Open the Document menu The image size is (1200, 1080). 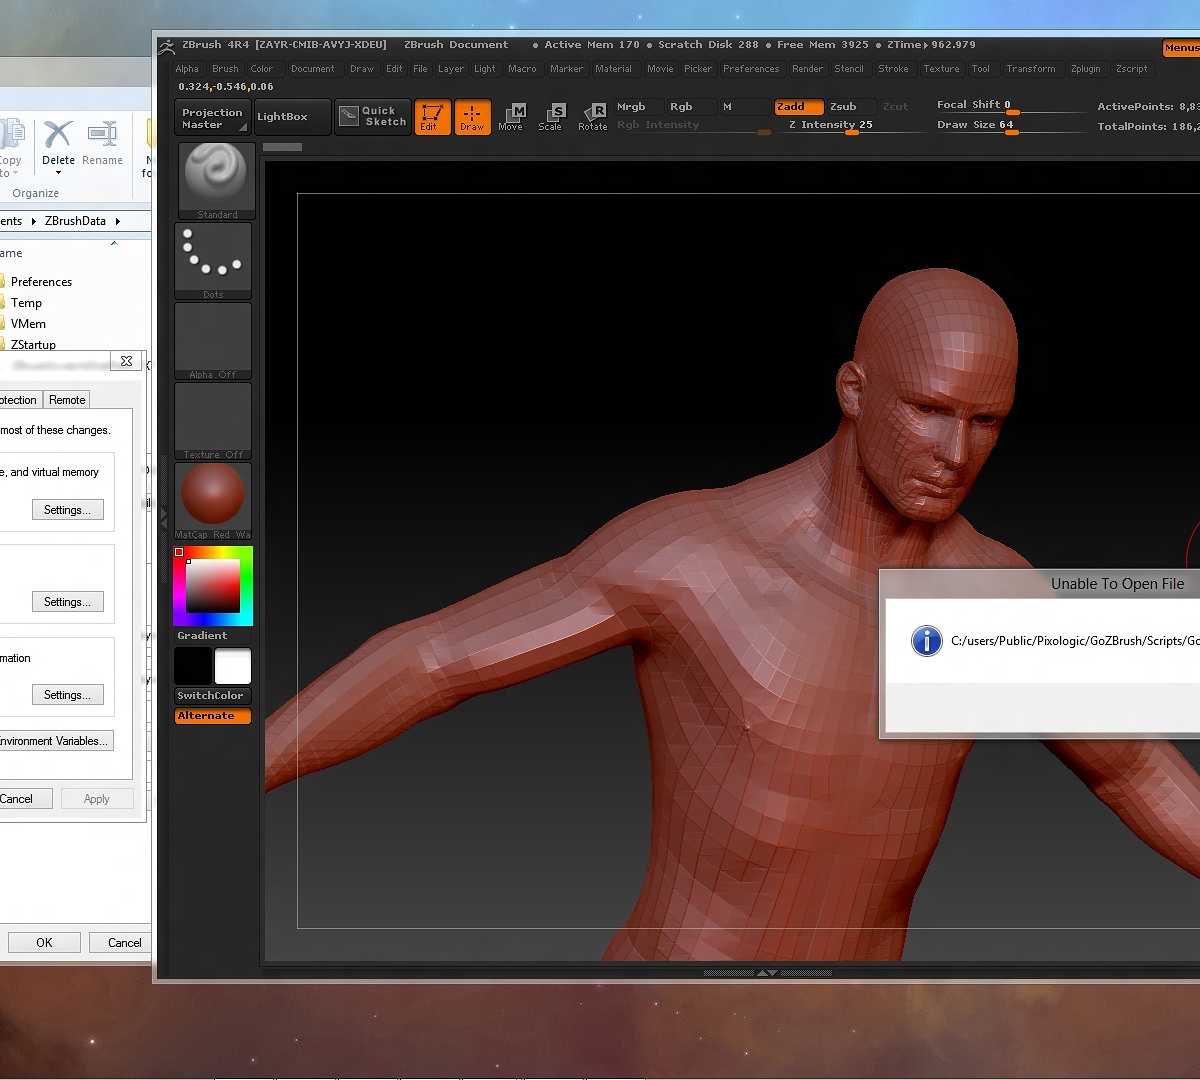[x=313, y=69]
